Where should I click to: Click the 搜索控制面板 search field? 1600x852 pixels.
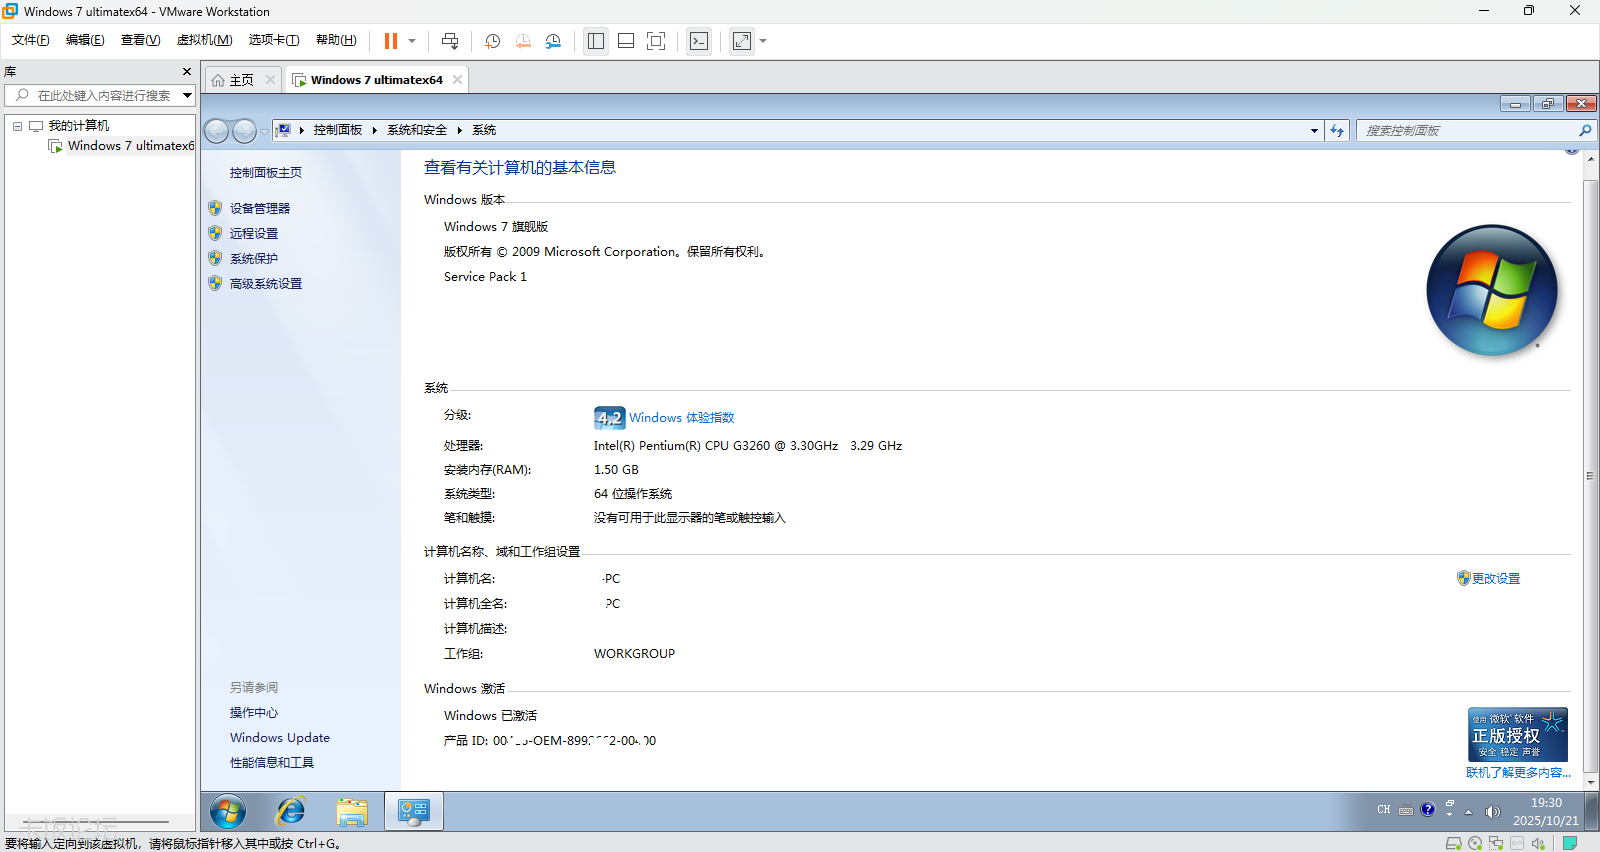(1468, 131)
